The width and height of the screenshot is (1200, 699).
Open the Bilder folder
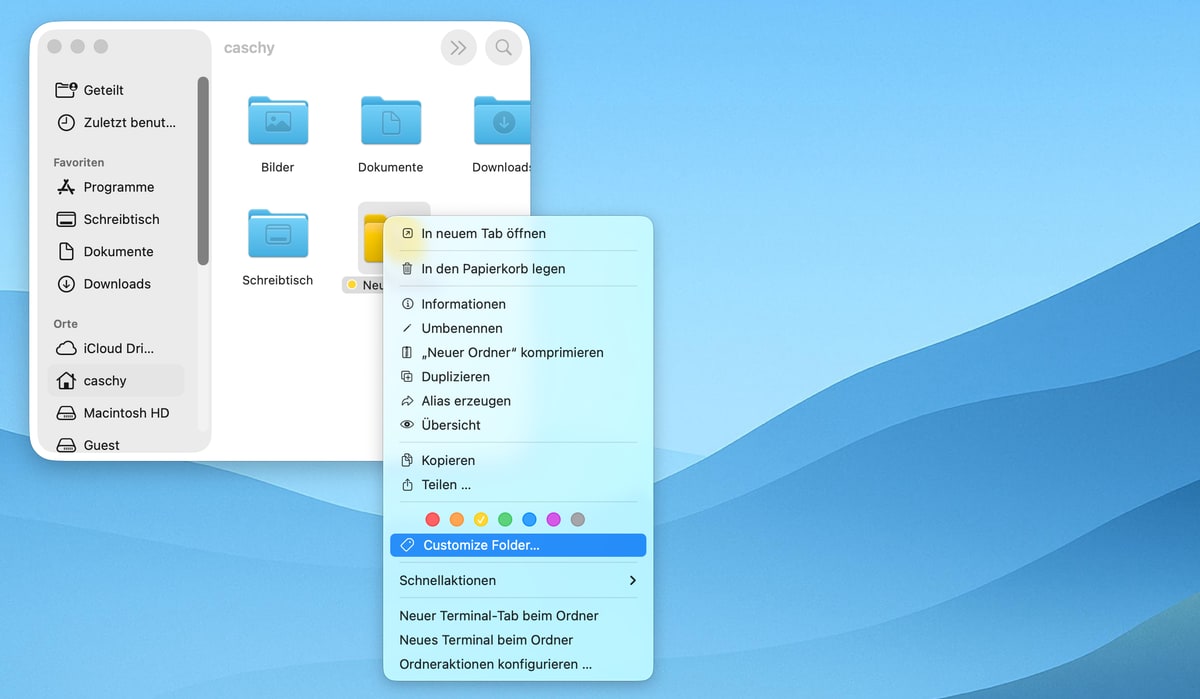[278, 122]
